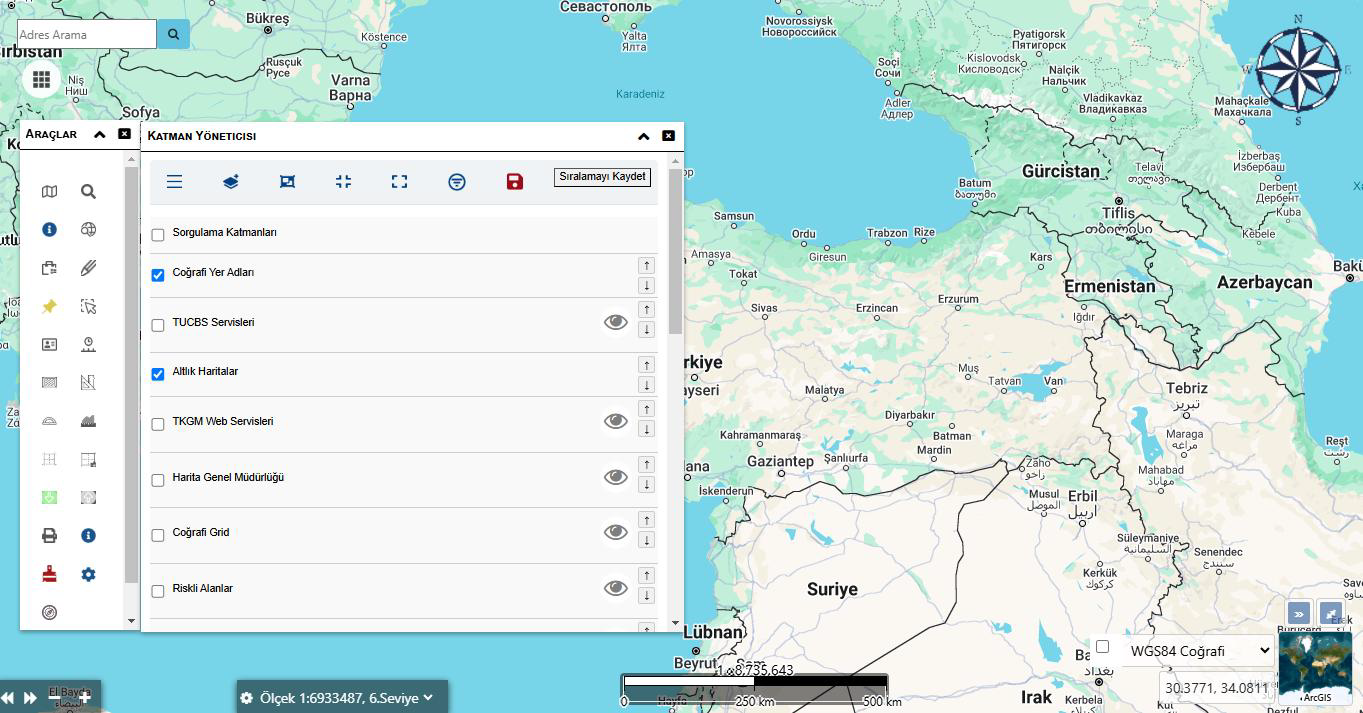Select the magnifier search tool in Araçlar
Viewport: 1363px width, 713px height.
88,192
